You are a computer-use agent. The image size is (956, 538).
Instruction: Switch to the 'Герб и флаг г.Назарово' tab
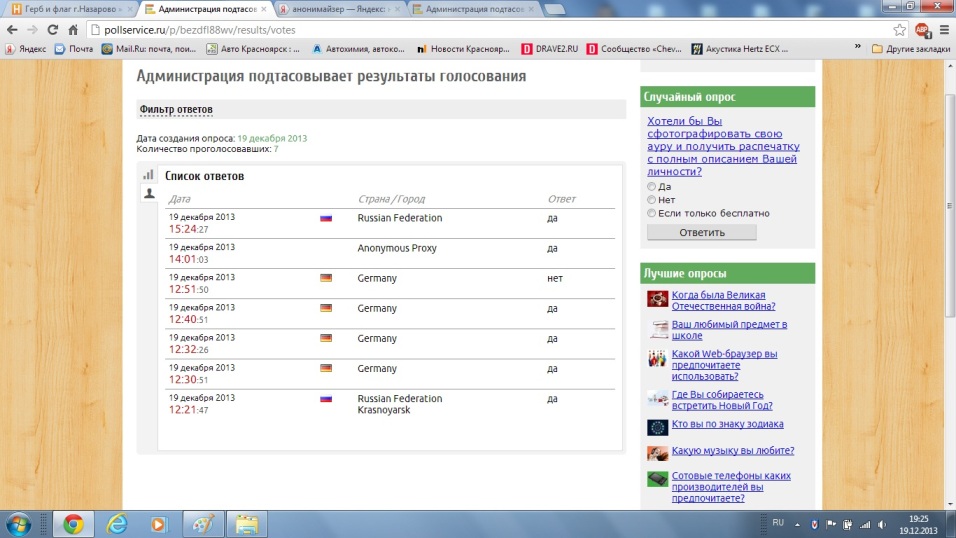pos(71,9)
